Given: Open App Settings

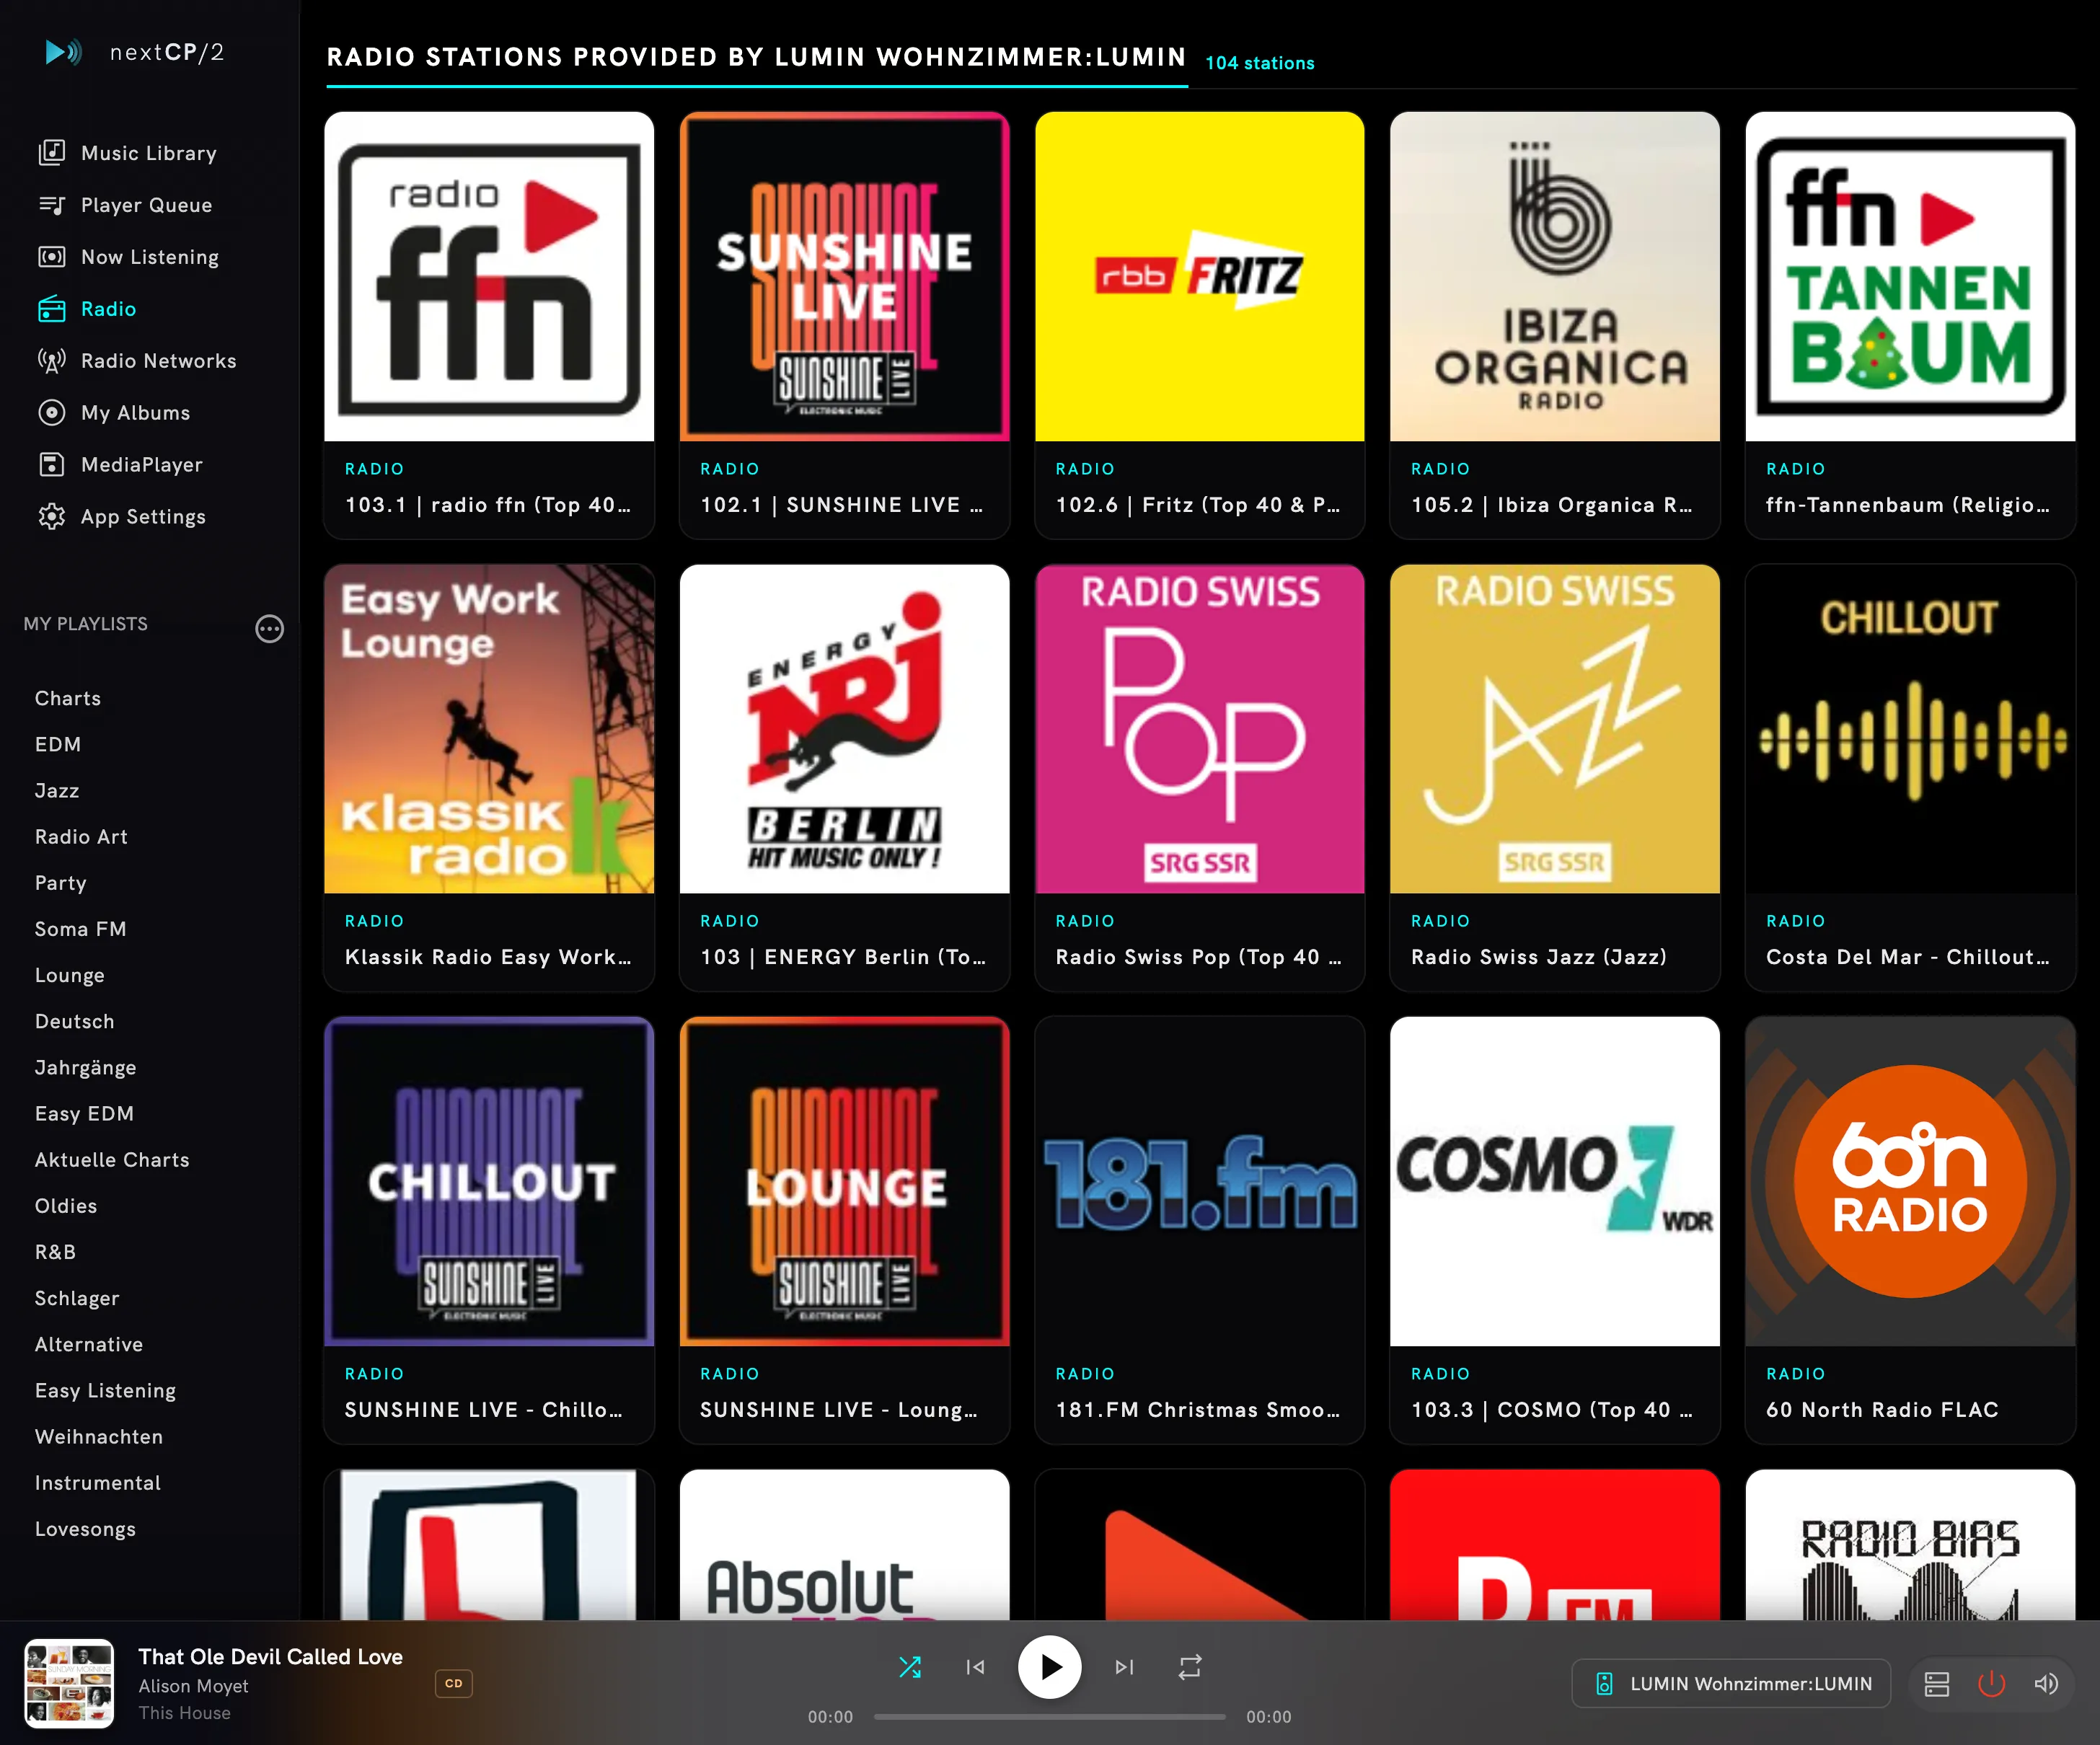Looking at the screenshot, I should pyautogui.click(x=122, y=517).
